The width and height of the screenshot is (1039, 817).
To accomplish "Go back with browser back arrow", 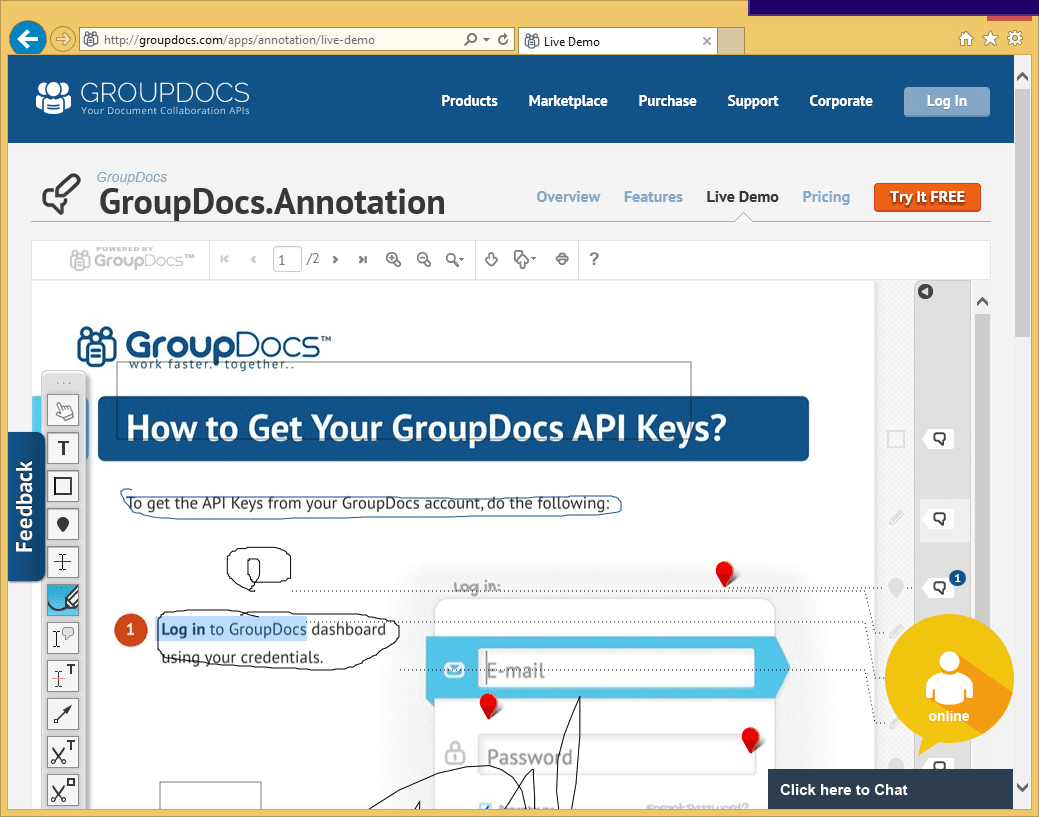I will (28, 39).
